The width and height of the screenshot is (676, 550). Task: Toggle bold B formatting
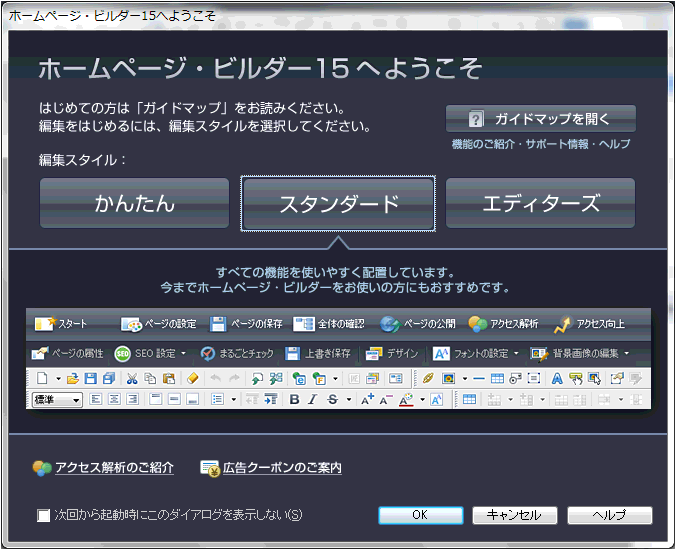pos(294,400)
